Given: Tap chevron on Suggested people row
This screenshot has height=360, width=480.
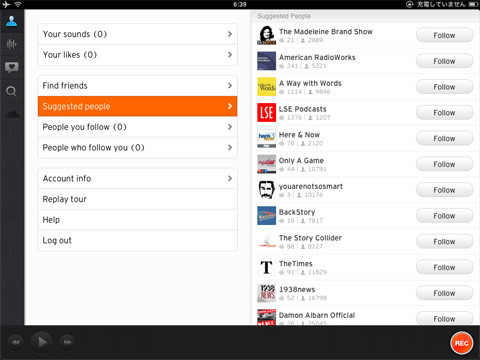Looking at the screenshot, I should 230,106.
